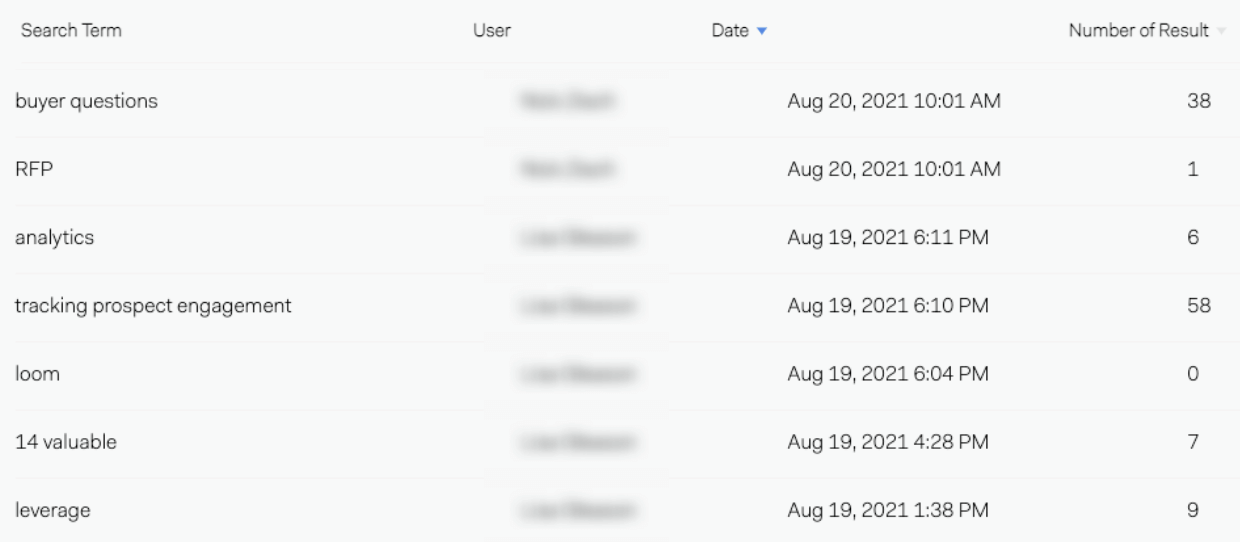Open 'tracking prospect engagement' search term
The height and width of the screenshot is (542, 1240).
click(152, 305)
